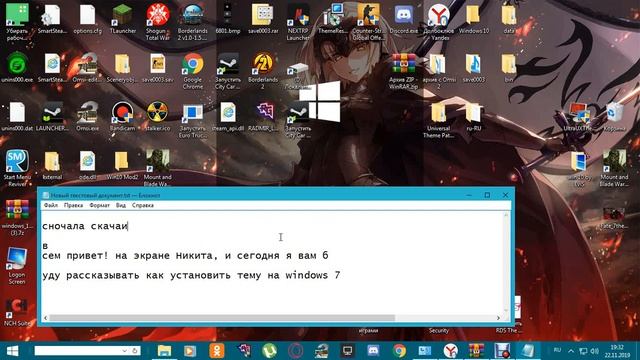The height and width of the screenshot is (360, 640).
Task: Click the refresh button beside taskbar field
Action: click(135, 351)
